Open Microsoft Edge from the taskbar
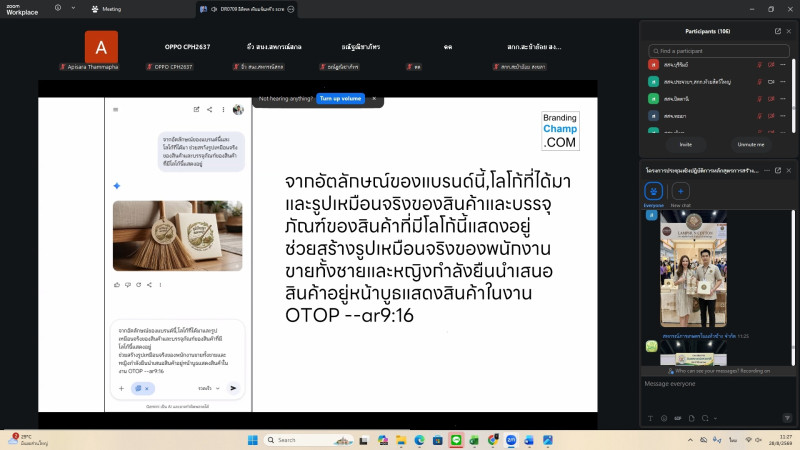This screenshot has height=450, width=800. [x=419, y=440]
